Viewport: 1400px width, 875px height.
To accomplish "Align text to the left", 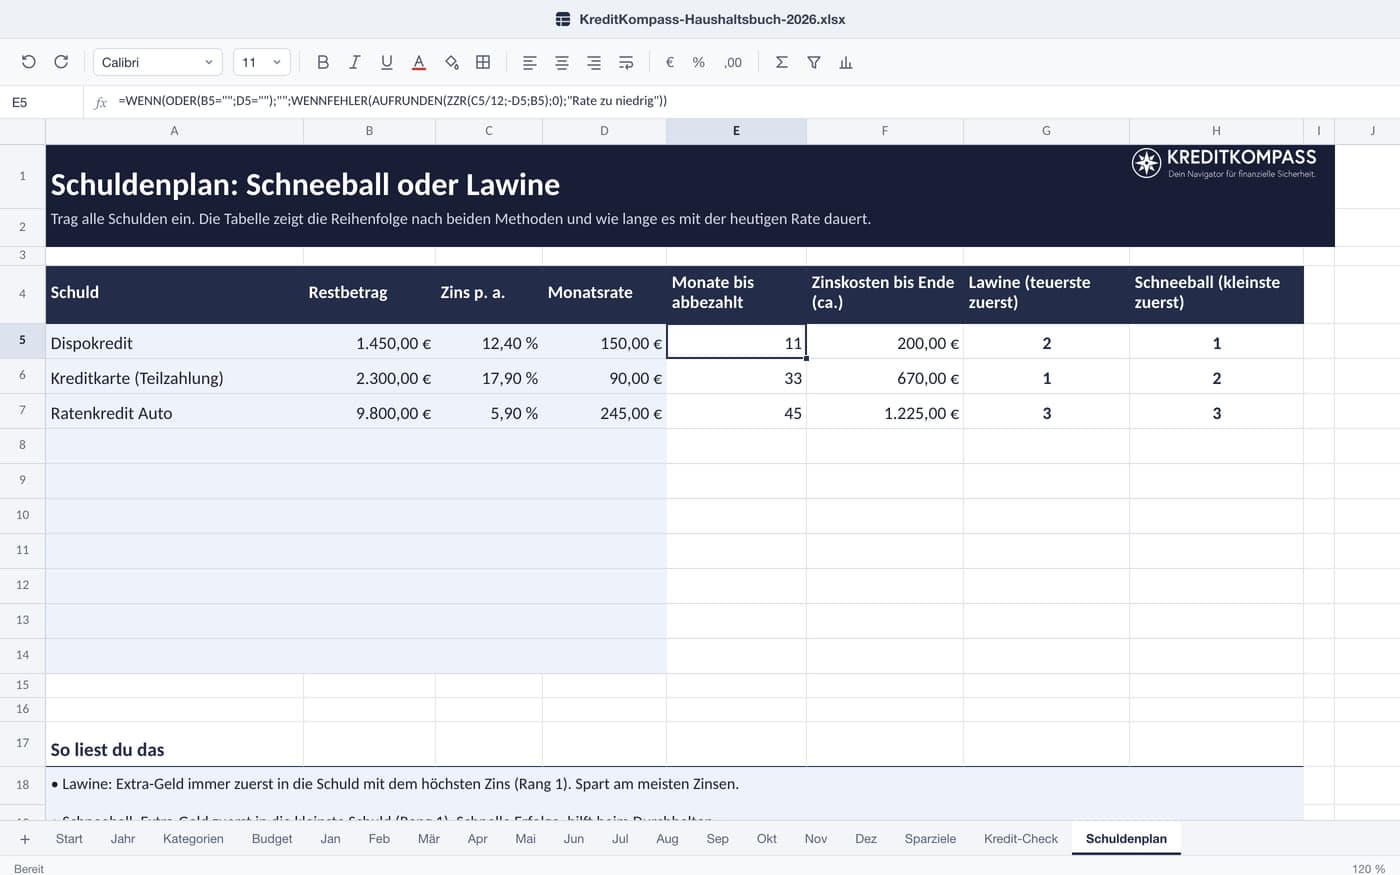I will click(x=529, y=62).
